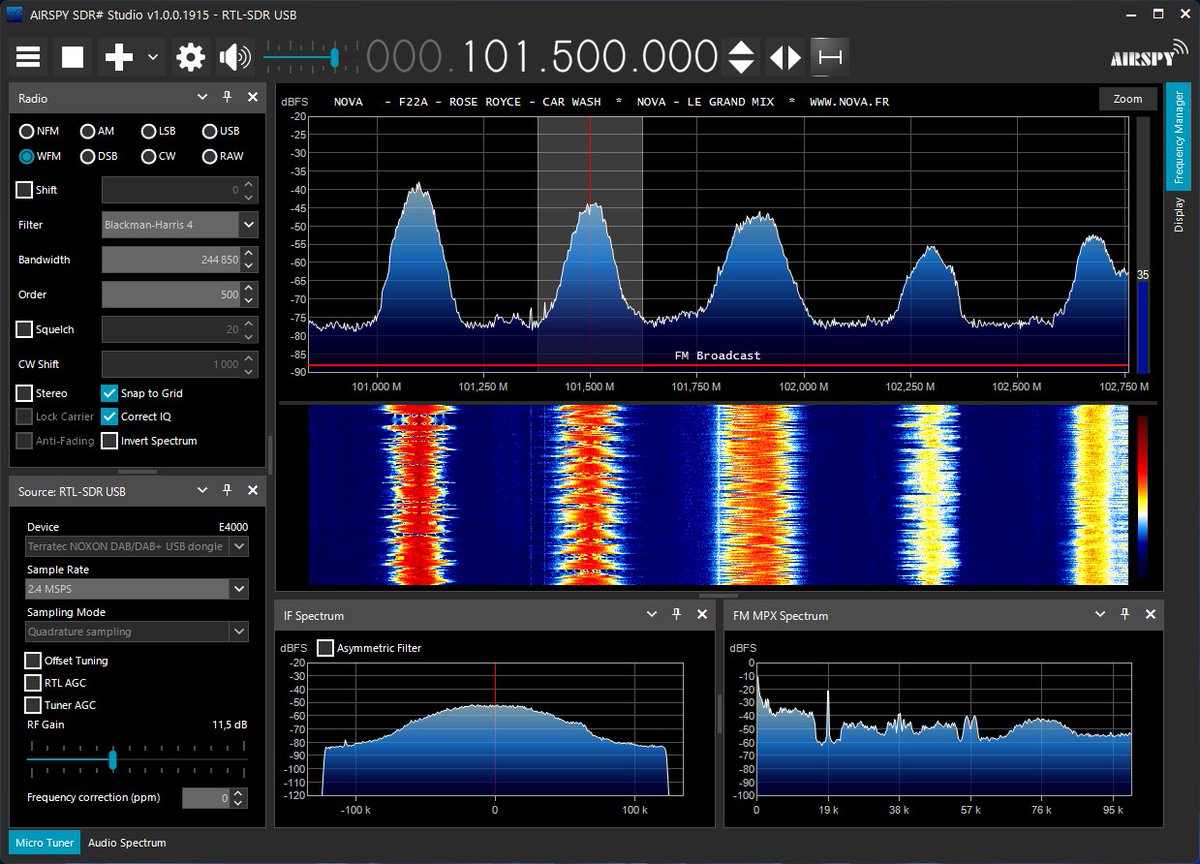Close the FM MPX Spectrum panel
The height and width of the screenshot is (864, 1200).
pyautogui.click(x=1151, y=615)
